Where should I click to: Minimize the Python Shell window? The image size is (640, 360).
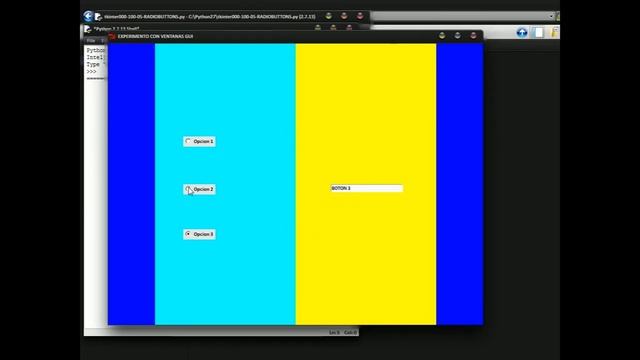318,28
